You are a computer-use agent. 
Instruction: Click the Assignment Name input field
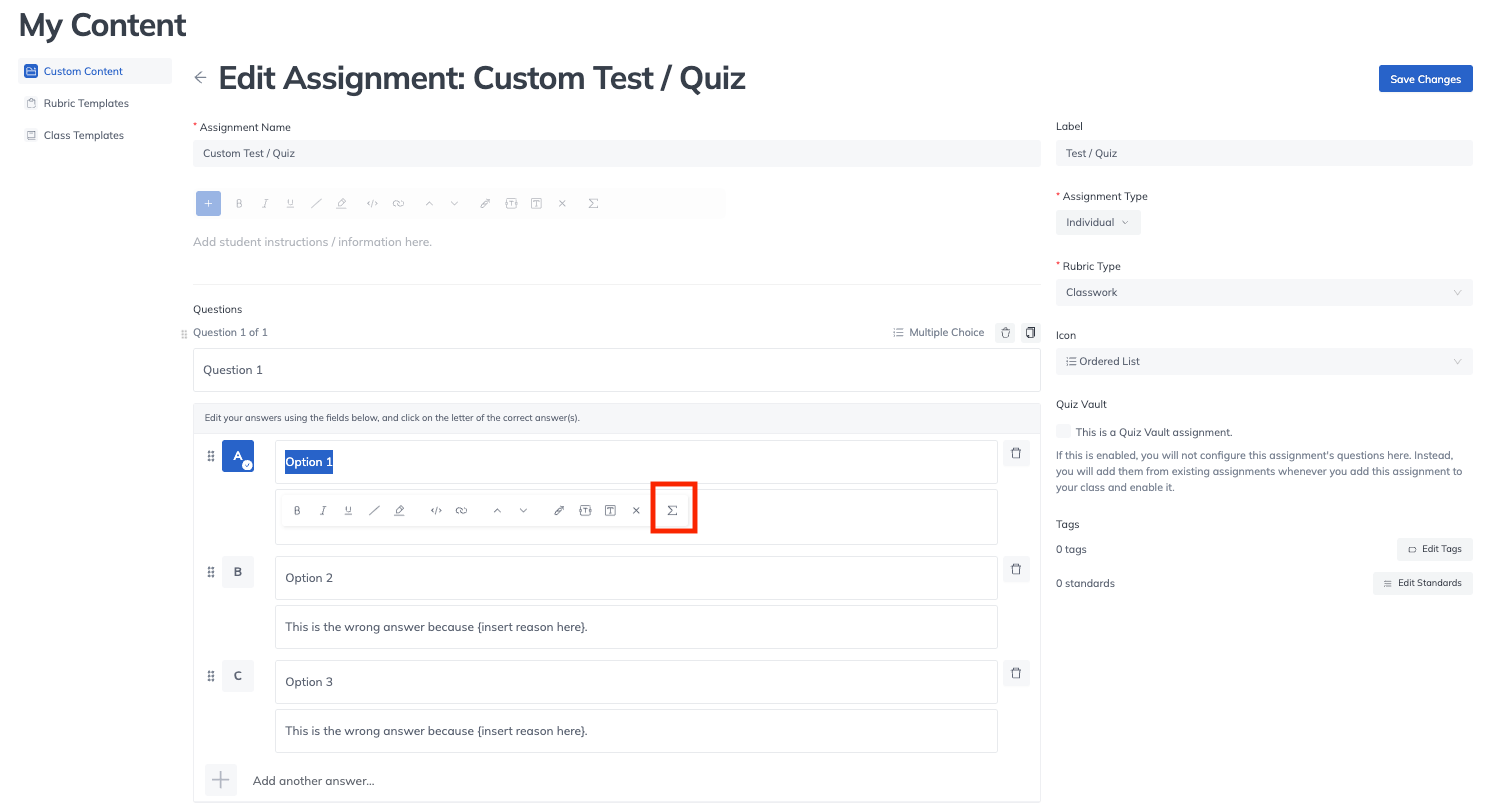tap(616, 153)
